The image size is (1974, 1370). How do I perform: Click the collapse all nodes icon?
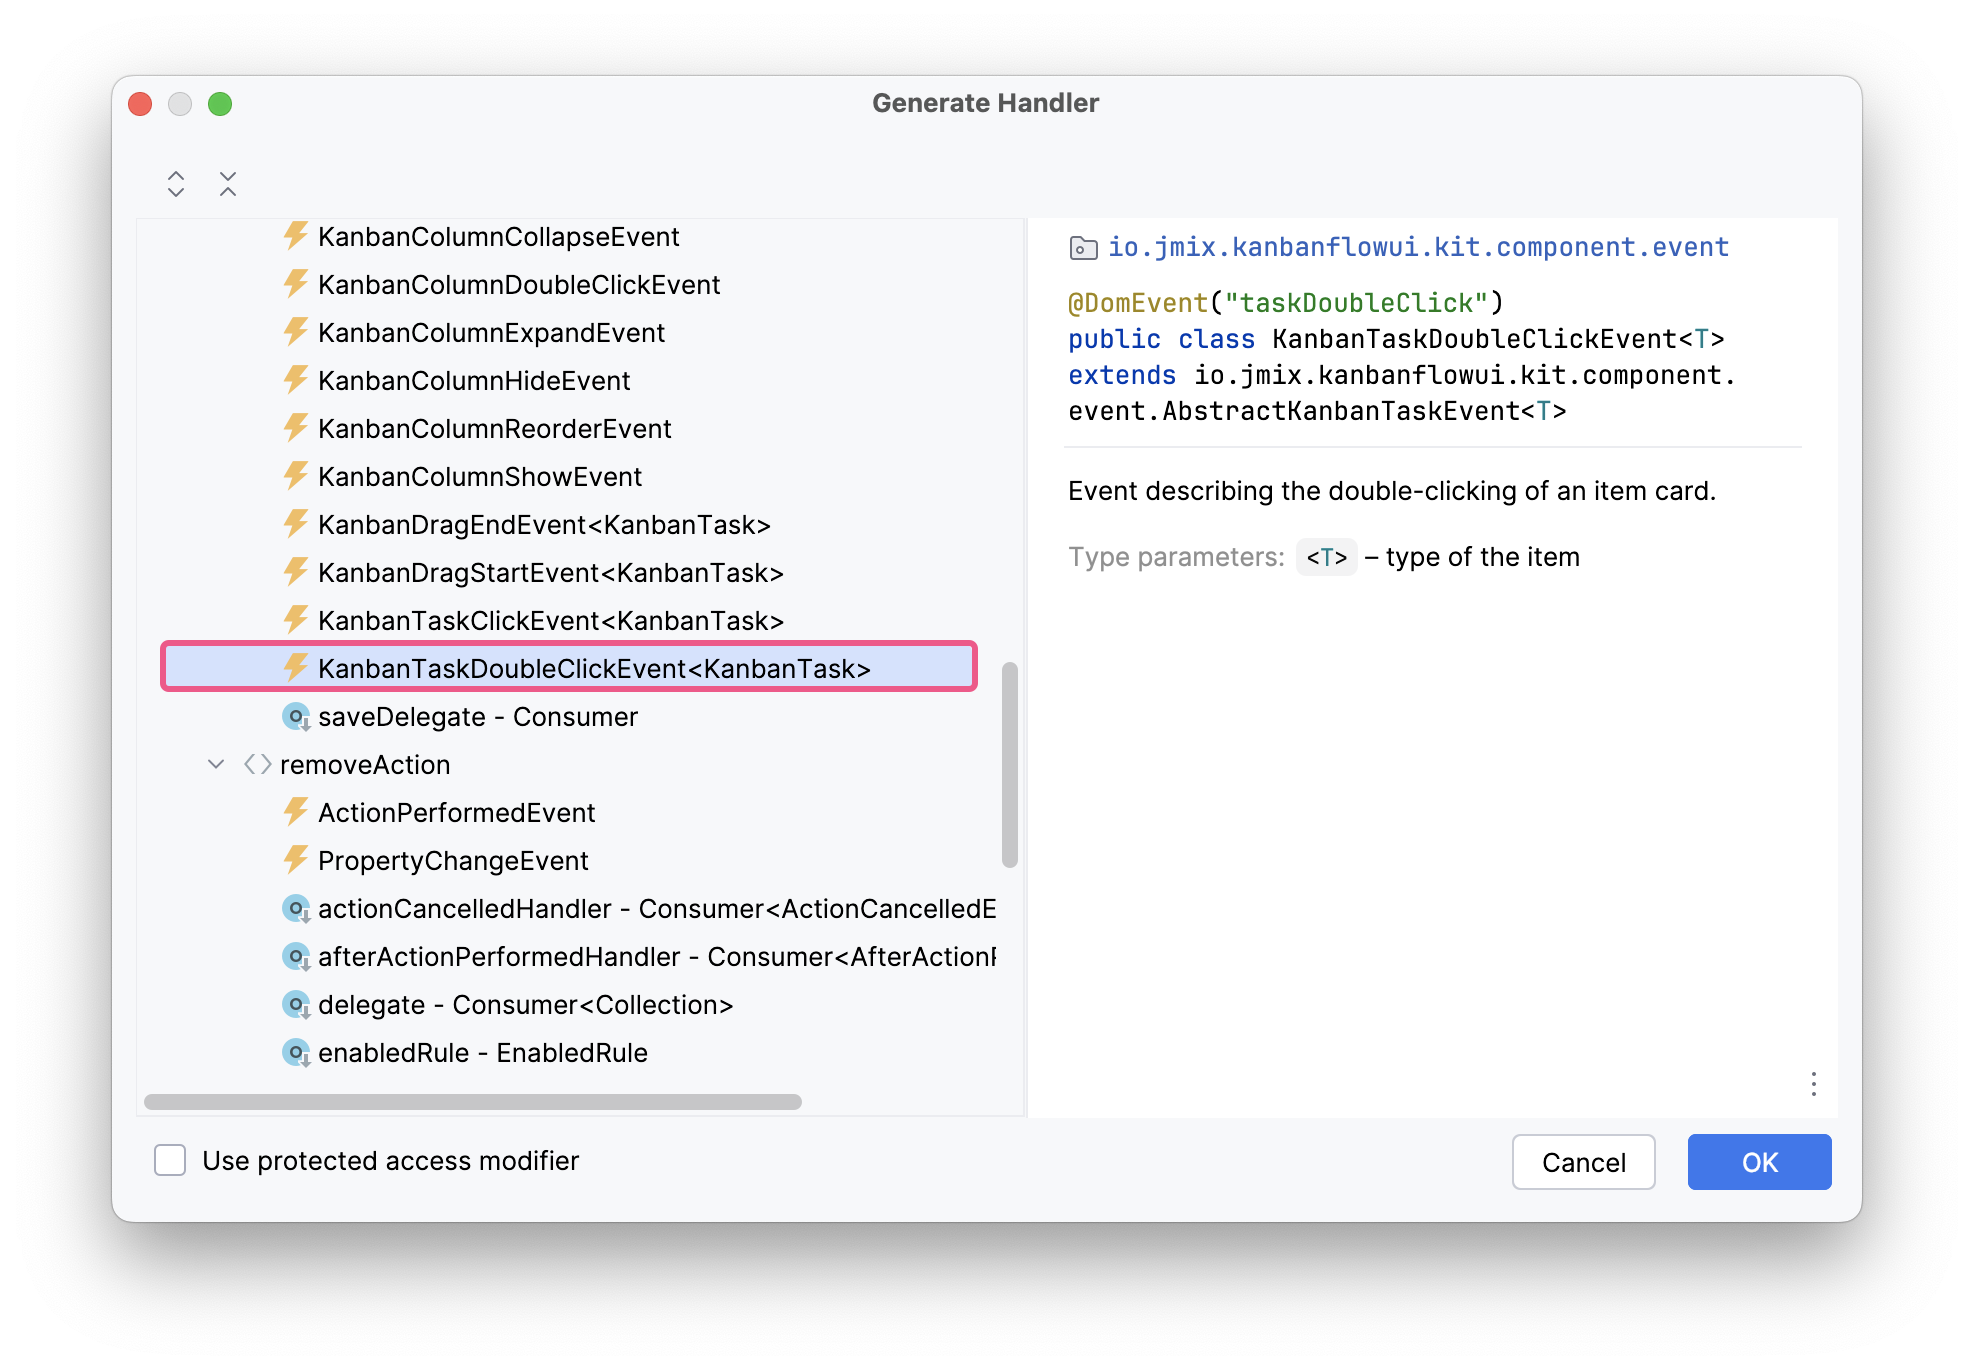pyautogui.click(x=227, y=183)
